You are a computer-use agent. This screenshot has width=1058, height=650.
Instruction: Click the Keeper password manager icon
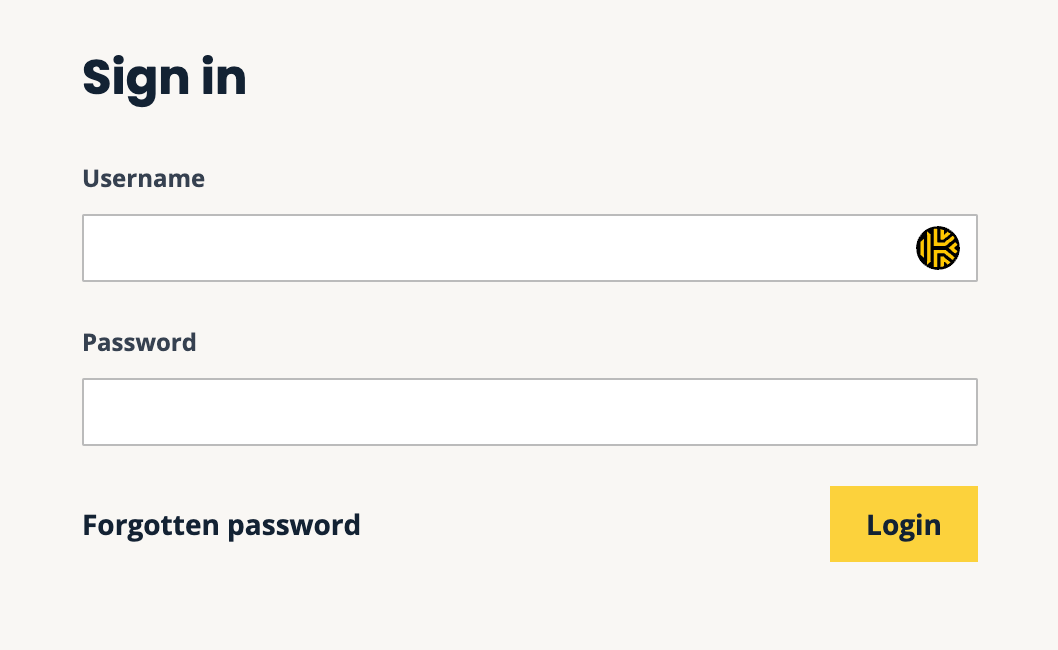(x=937, y=248)
